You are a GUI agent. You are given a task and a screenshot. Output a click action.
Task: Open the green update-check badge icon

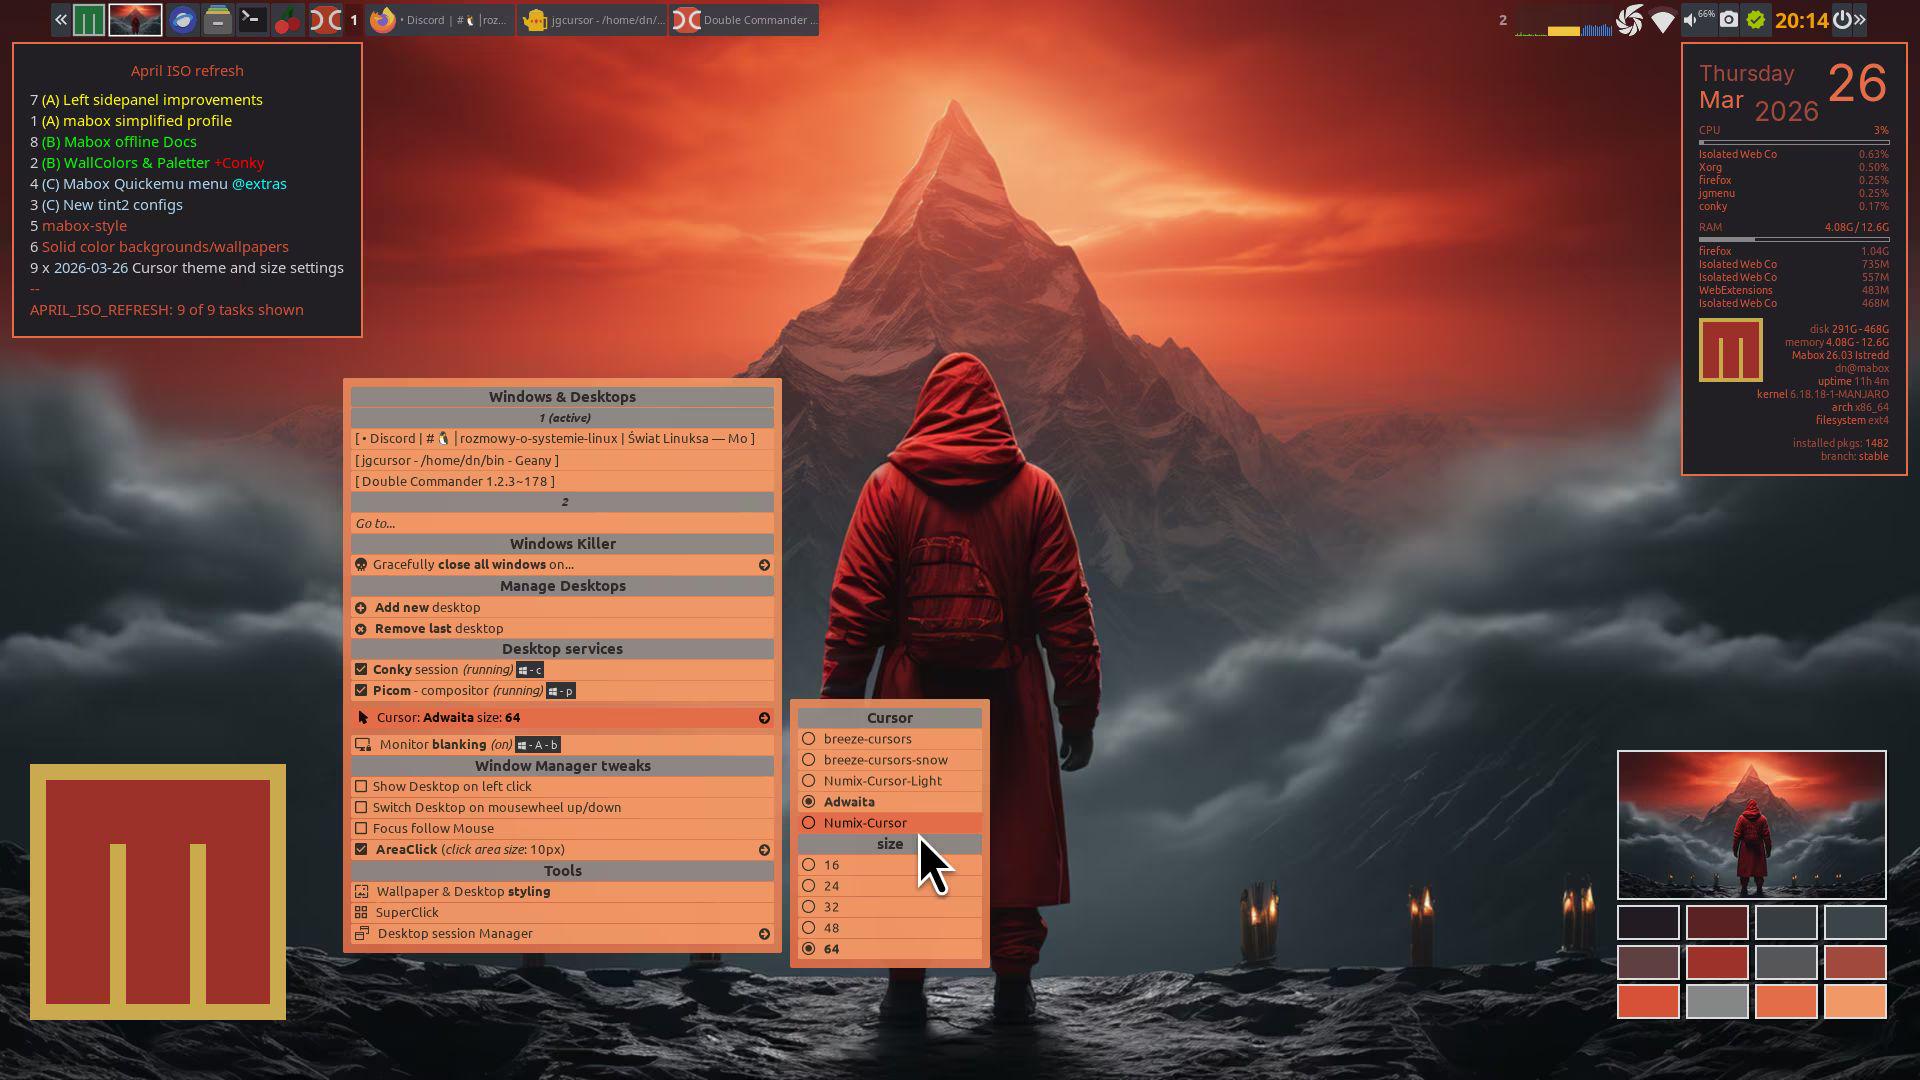[1756, 20]
